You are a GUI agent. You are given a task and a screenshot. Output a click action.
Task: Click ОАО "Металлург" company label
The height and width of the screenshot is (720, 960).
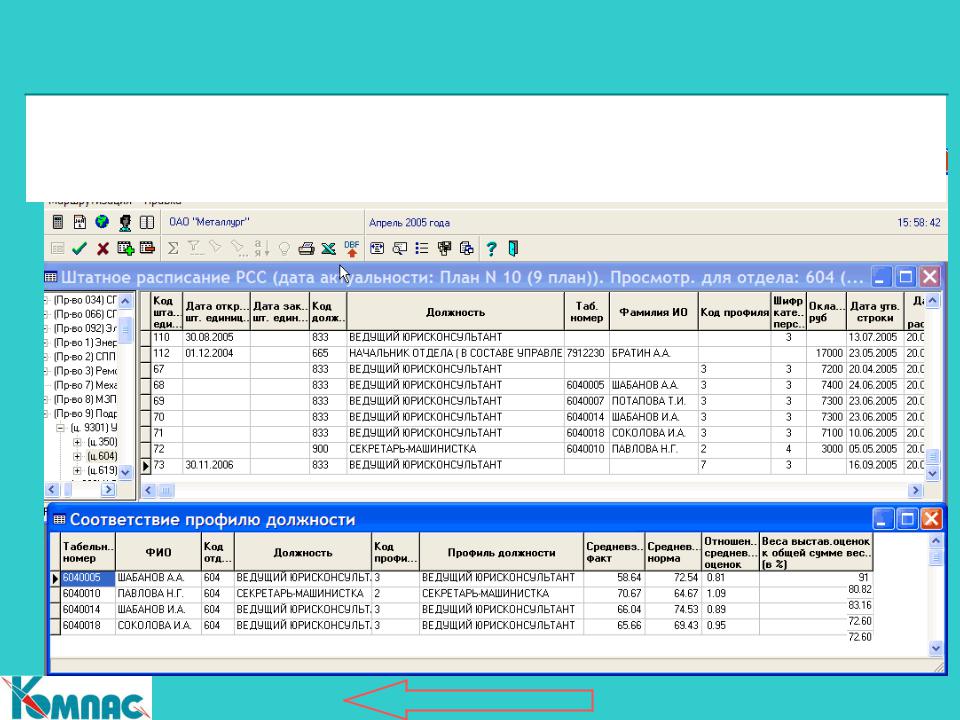click(x=209, y=222)
